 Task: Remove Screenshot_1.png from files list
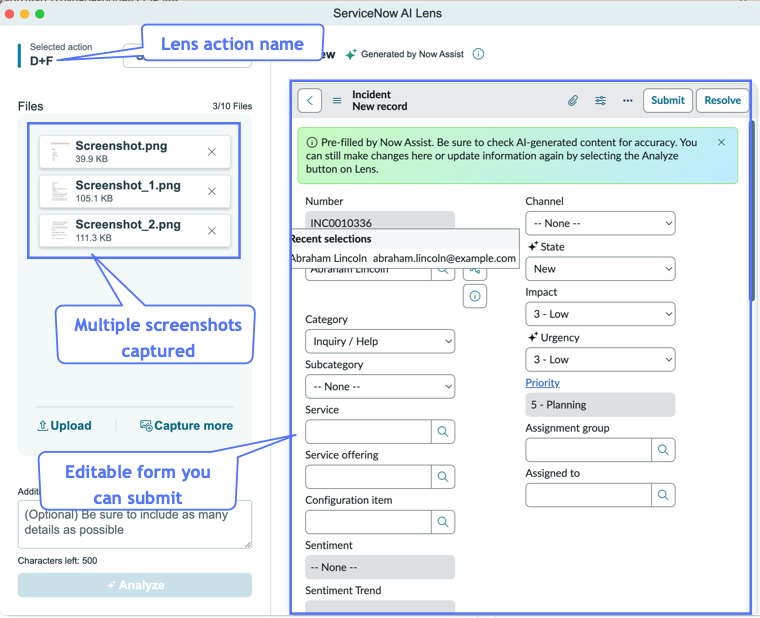(212, 191)
